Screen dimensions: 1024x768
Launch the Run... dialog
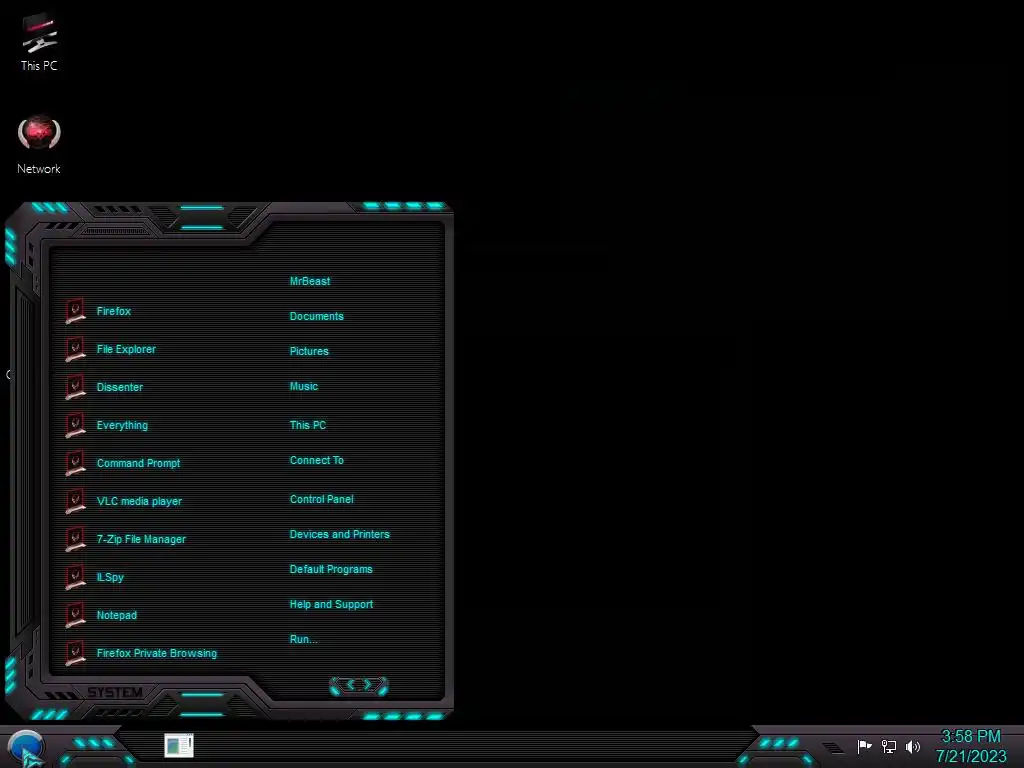[x=304, y=639]
